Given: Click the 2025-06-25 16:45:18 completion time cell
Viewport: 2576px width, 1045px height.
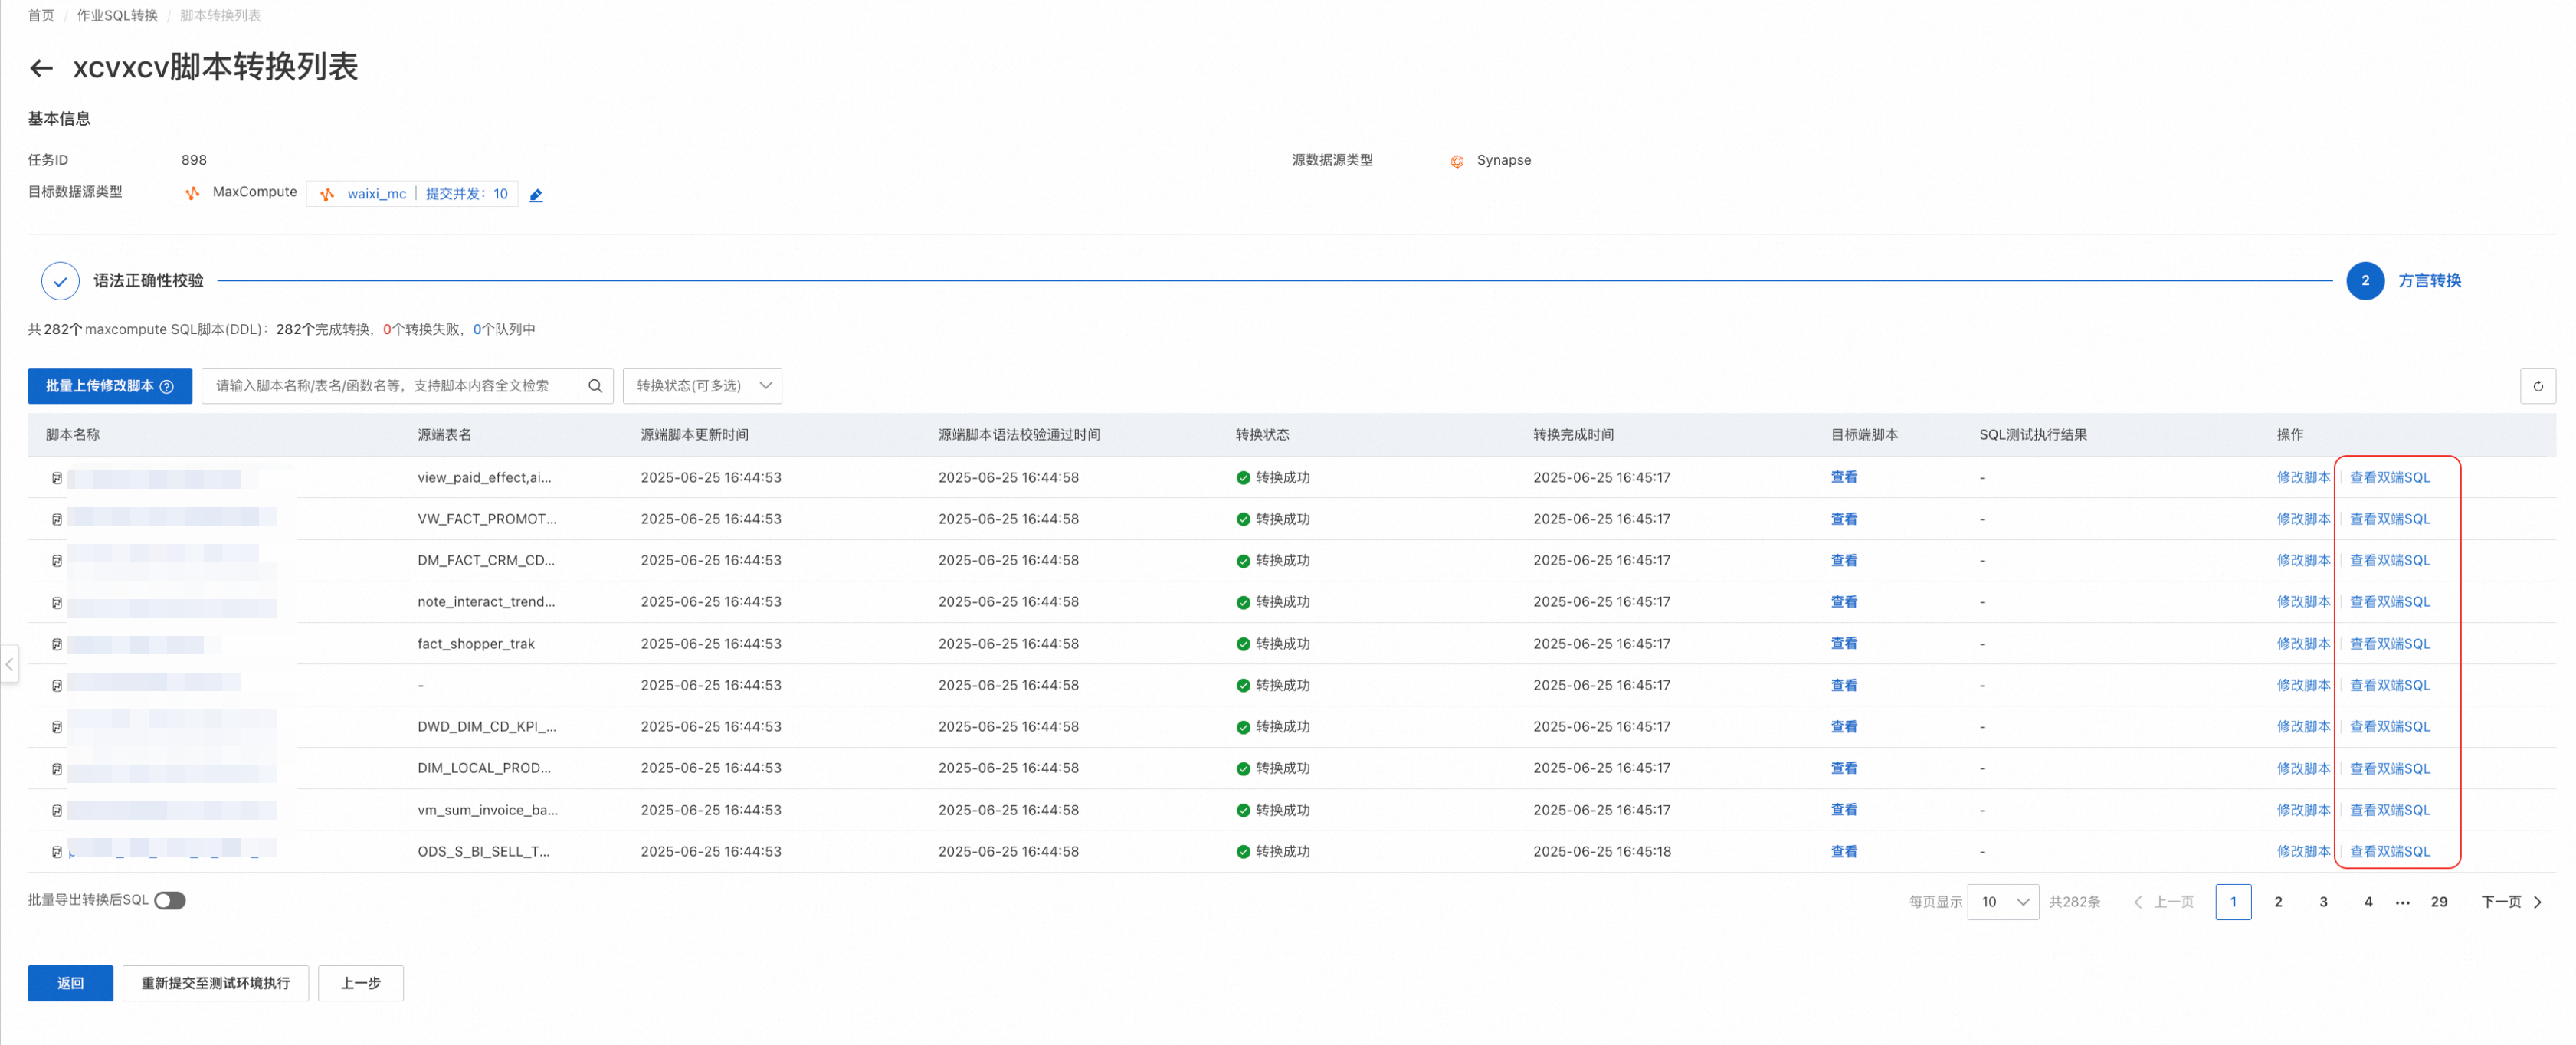Looking at the screenshot, I should click(1601, 852).
